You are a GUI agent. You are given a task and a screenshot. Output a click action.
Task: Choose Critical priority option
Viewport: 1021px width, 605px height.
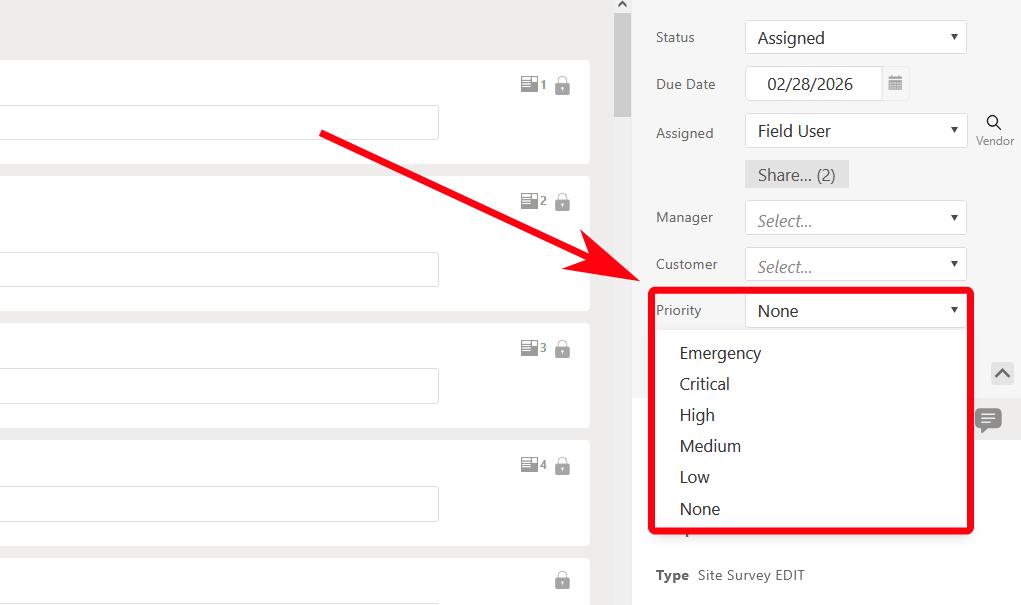pos(704,384)
